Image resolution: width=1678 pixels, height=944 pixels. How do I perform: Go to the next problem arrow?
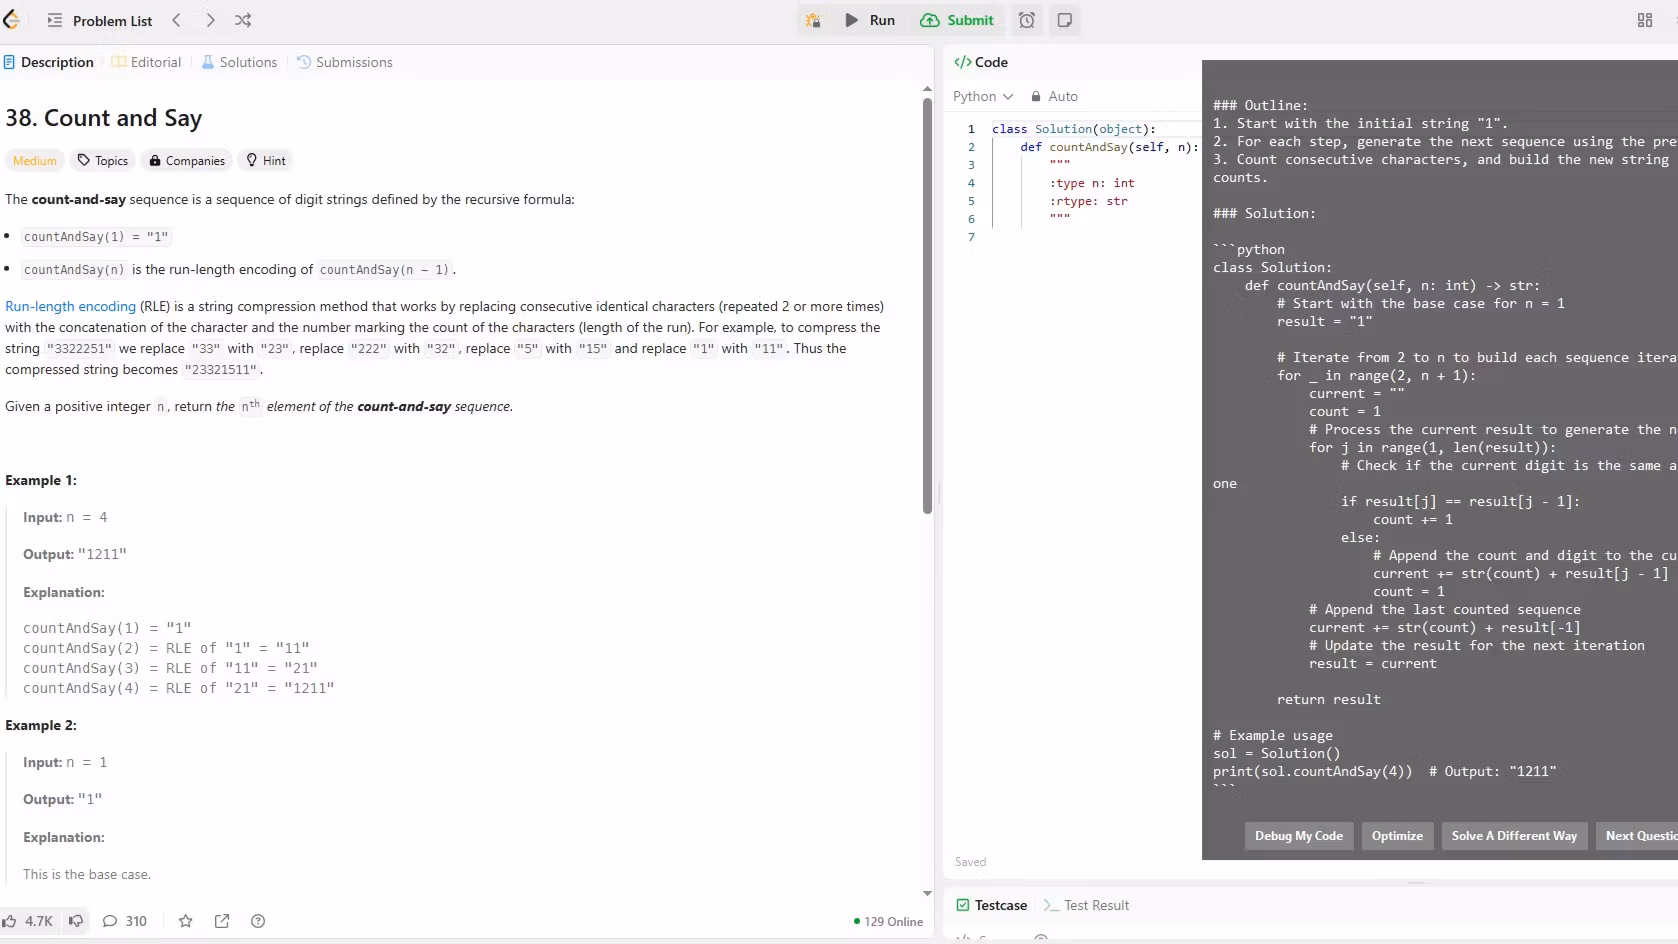pyautogui.click(x=210, y=20)
